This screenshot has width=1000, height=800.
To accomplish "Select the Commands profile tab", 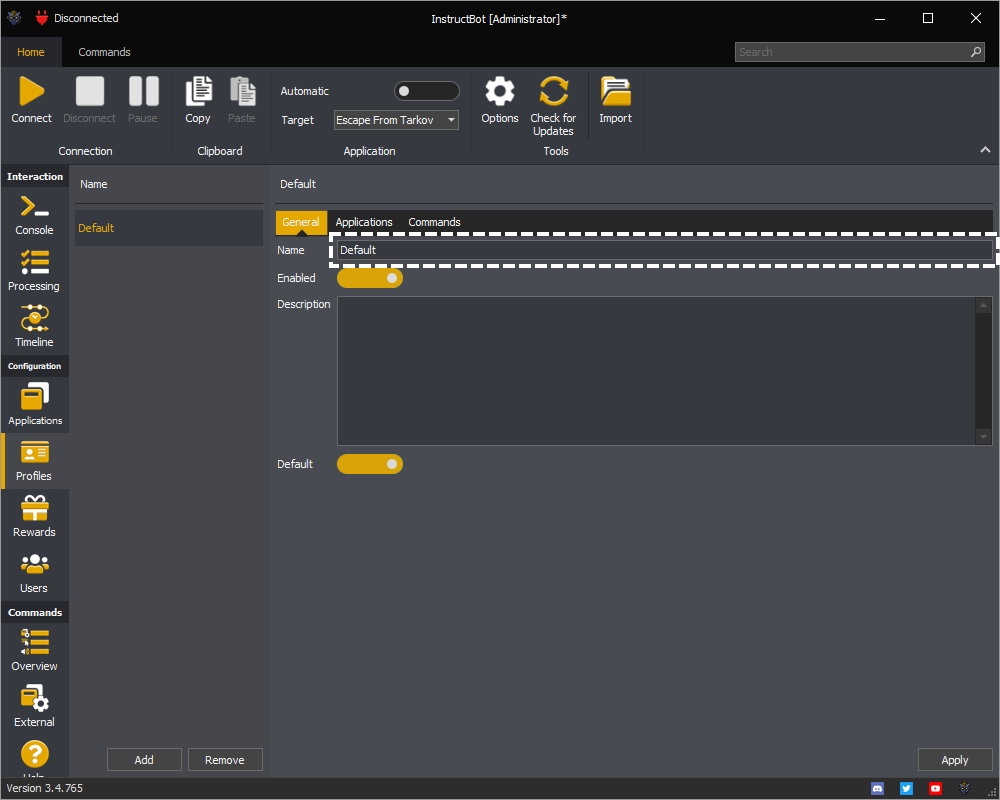I will click(x=434, y=222).
